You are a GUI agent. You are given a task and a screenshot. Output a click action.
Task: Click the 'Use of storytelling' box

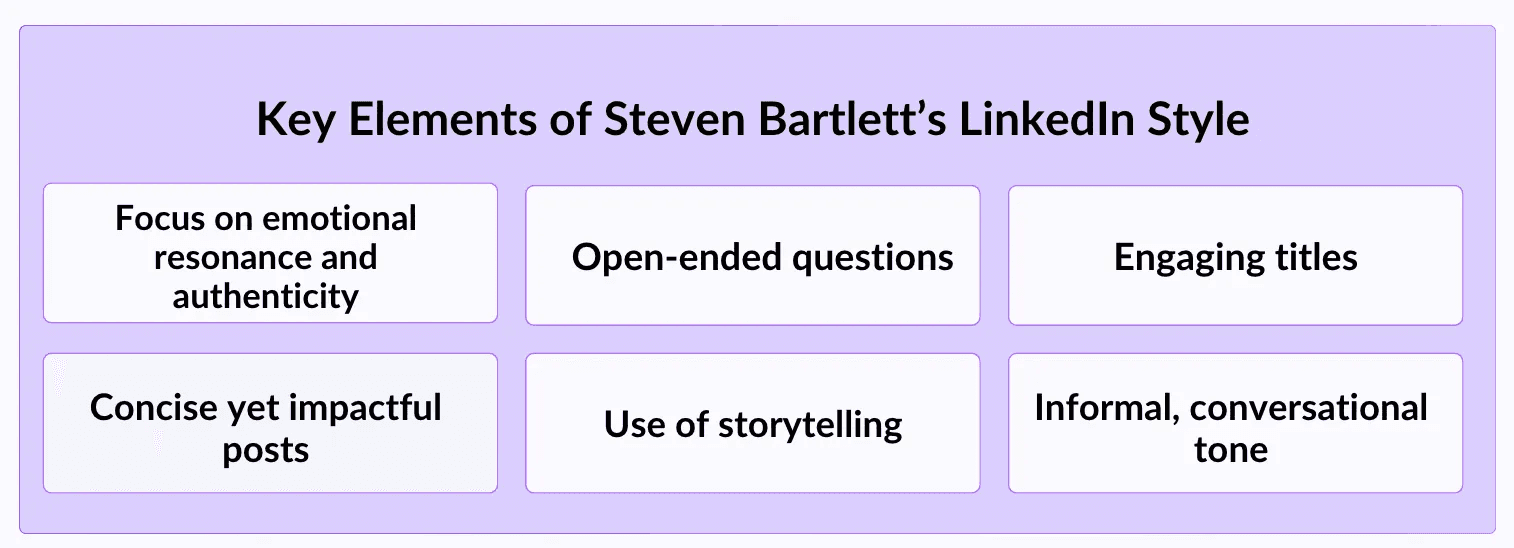(x=752, y=423)
